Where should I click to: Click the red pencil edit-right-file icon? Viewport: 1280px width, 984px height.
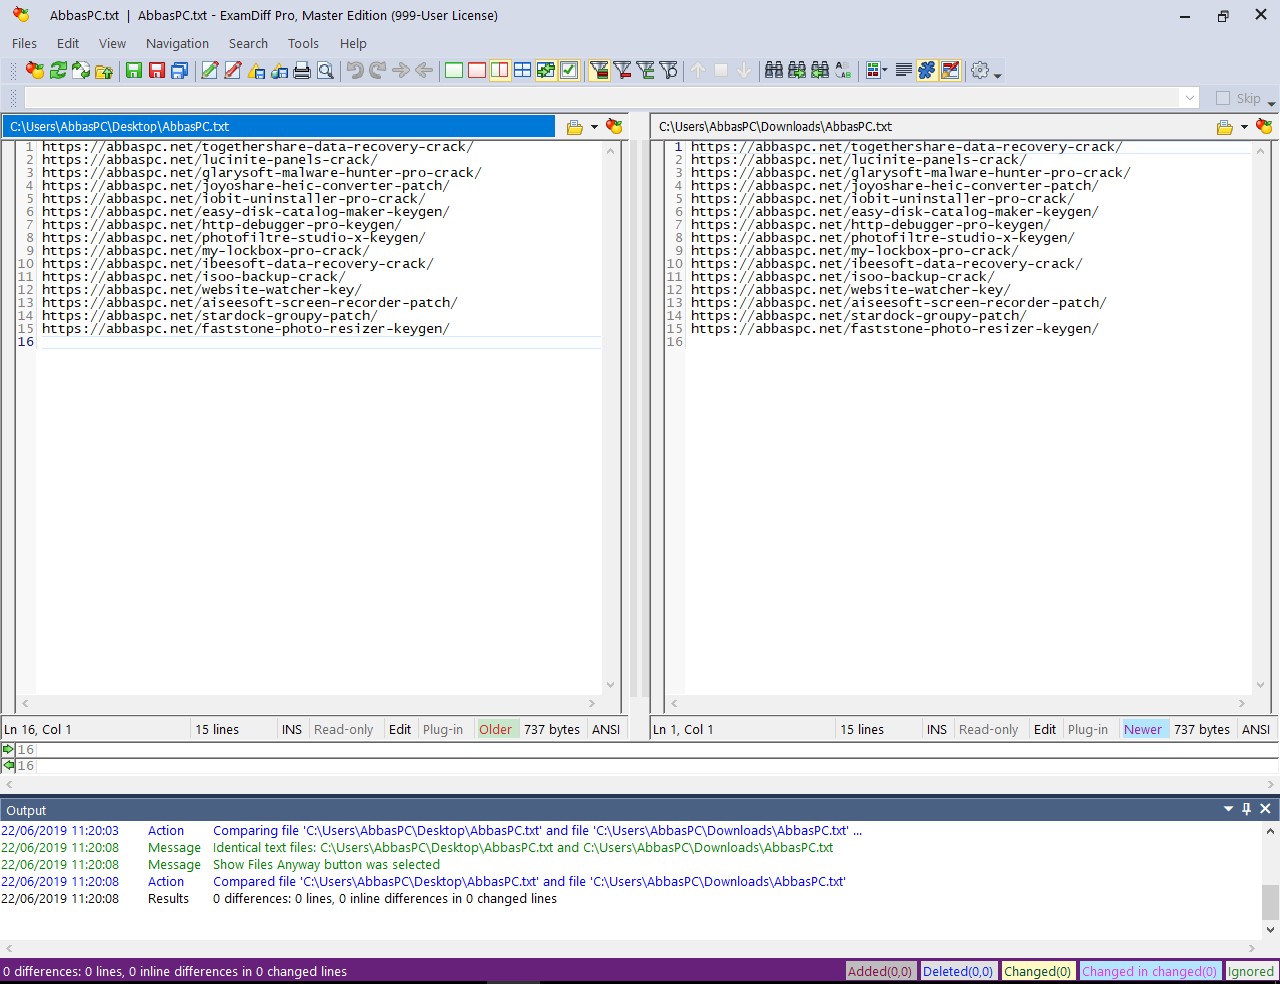pyautogui.click(x=233, y=70)
